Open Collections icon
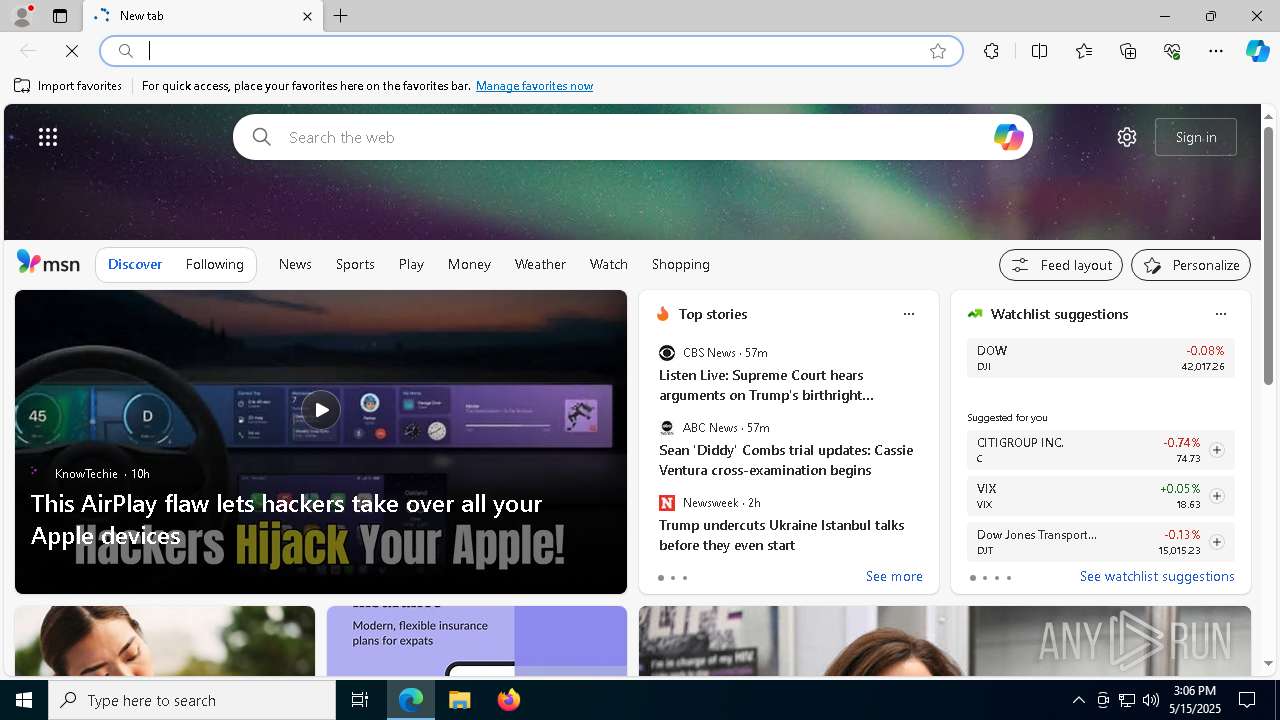This screenshot has width=1280, height=720. pyautogui.click(x=1128, y=51)
